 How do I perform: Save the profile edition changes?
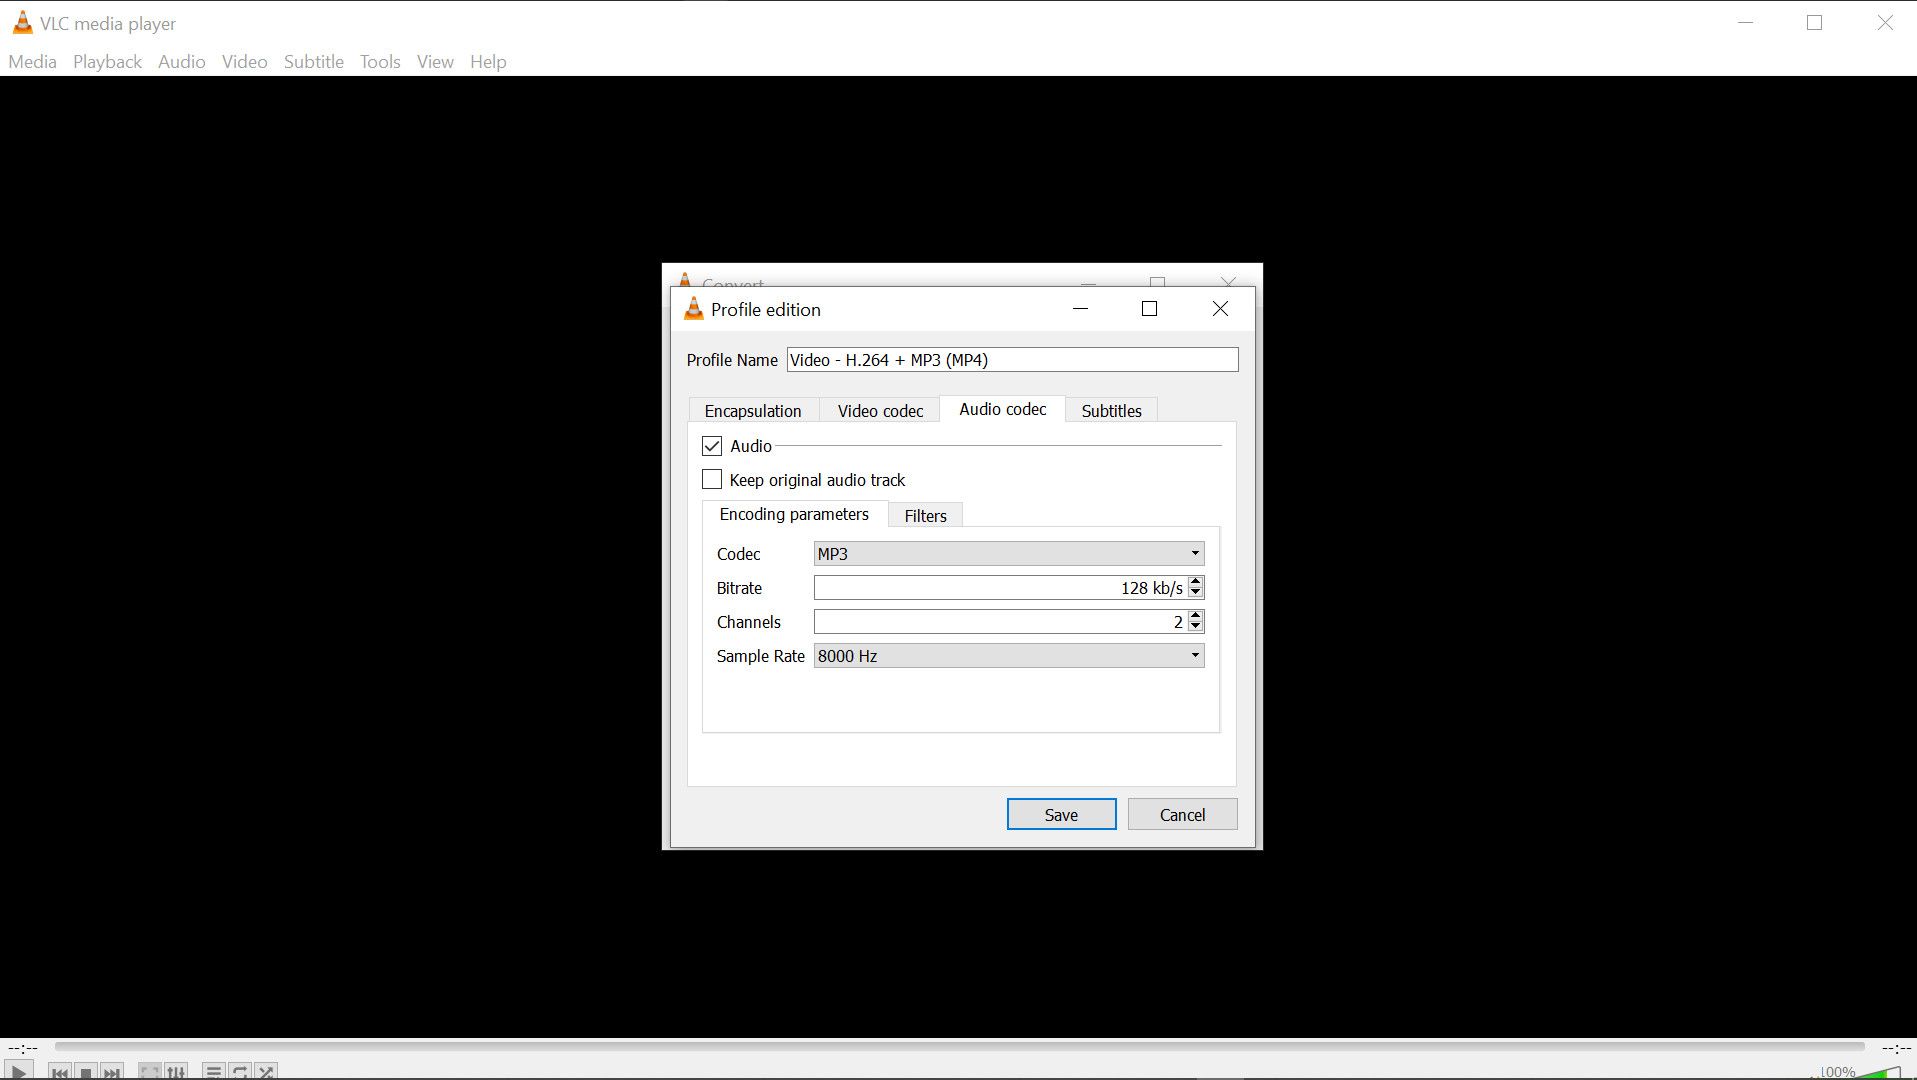(x=1061, y=815)
